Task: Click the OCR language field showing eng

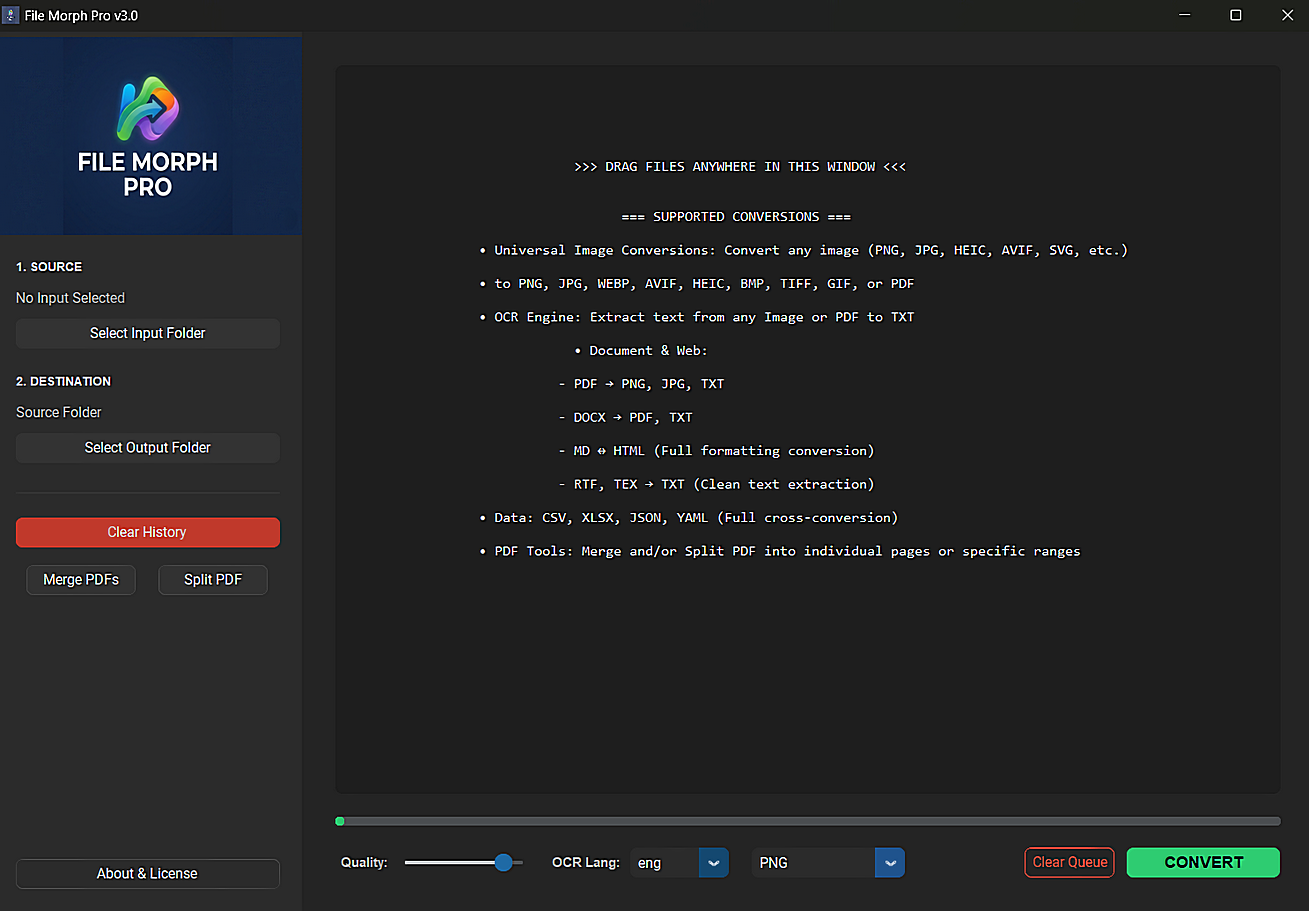Action: click(665, 863)
